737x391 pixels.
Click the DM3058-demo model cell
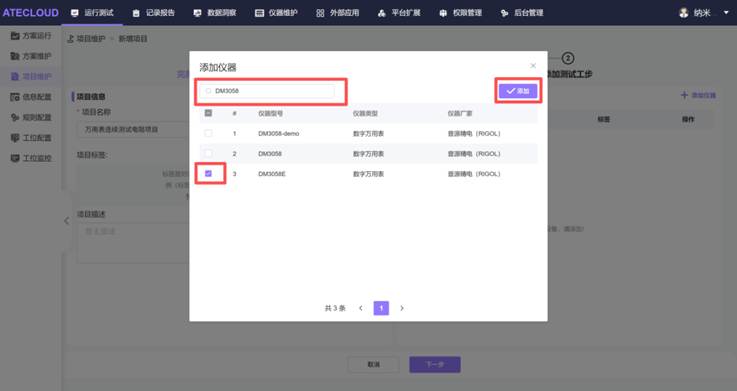tap(278, 133)
